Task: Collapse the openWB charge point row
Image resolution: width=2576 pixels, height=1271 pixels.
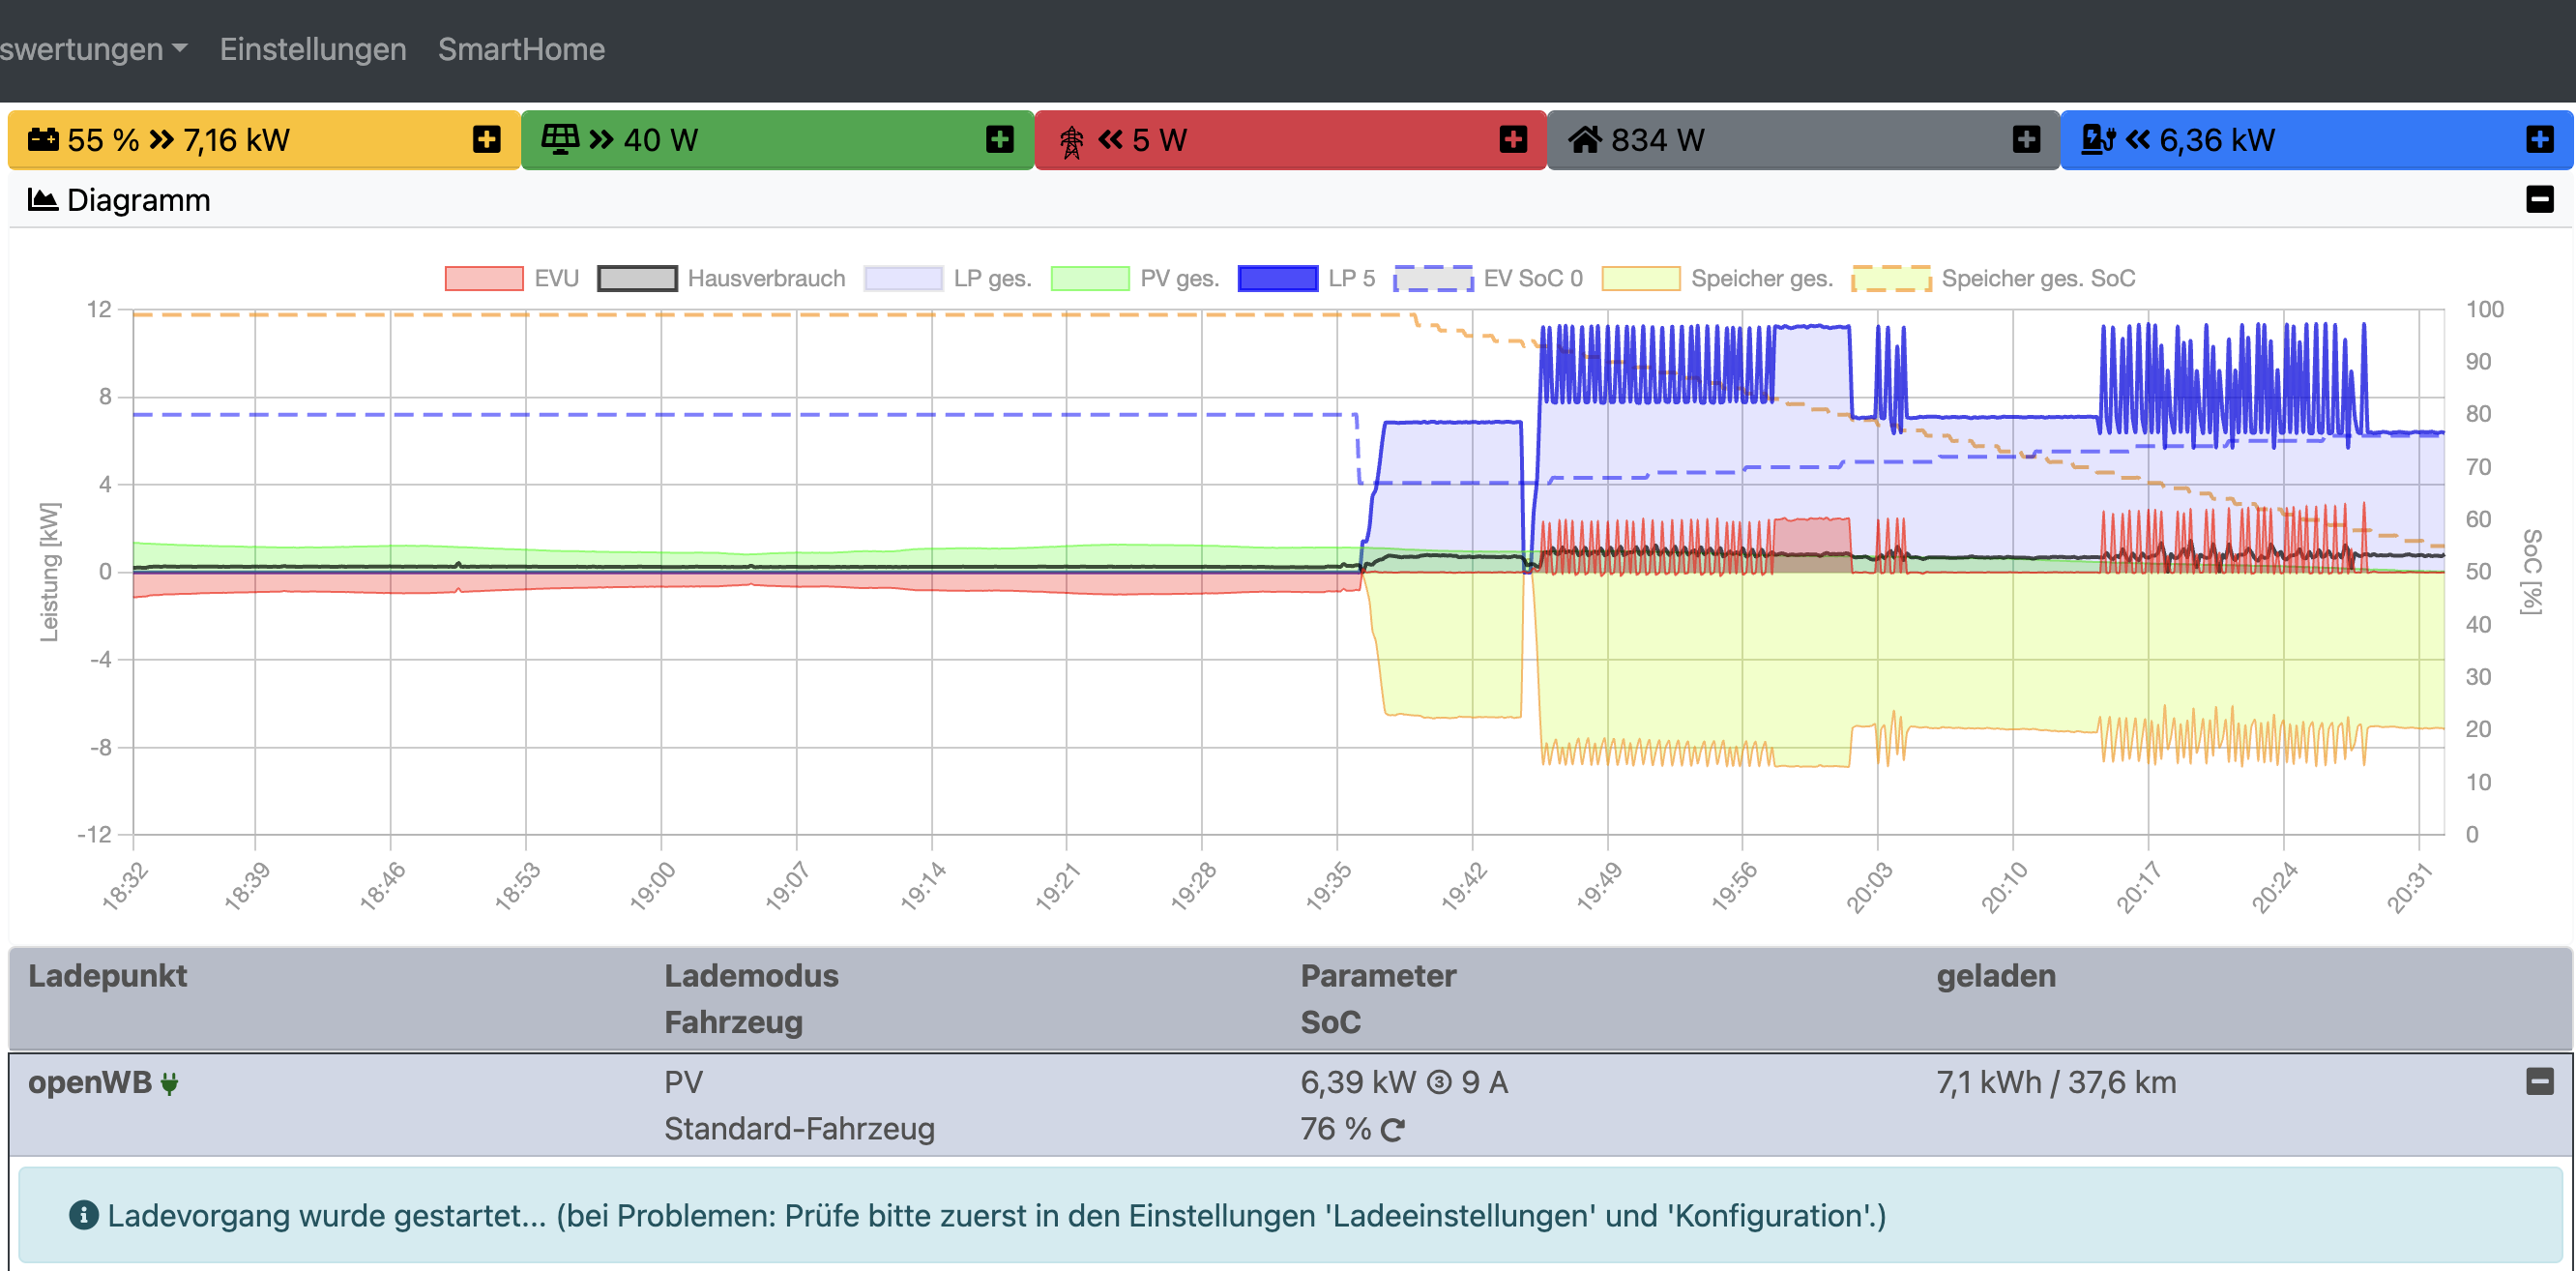Action: click(2539, 1081)
